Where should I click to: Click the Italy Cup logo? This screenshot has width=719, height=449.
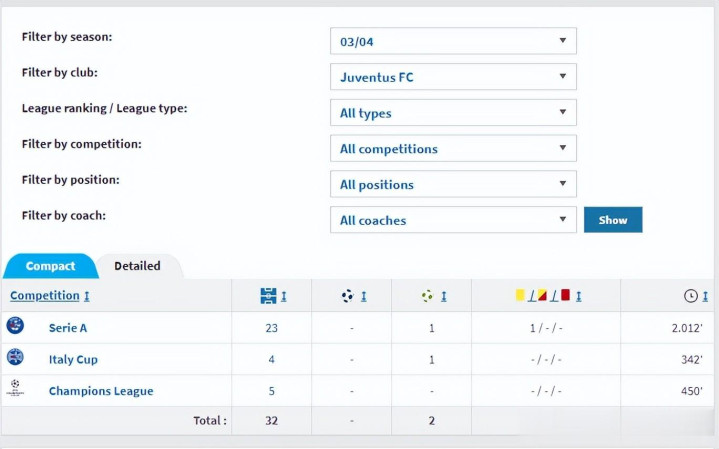click(x=15, y=358)
